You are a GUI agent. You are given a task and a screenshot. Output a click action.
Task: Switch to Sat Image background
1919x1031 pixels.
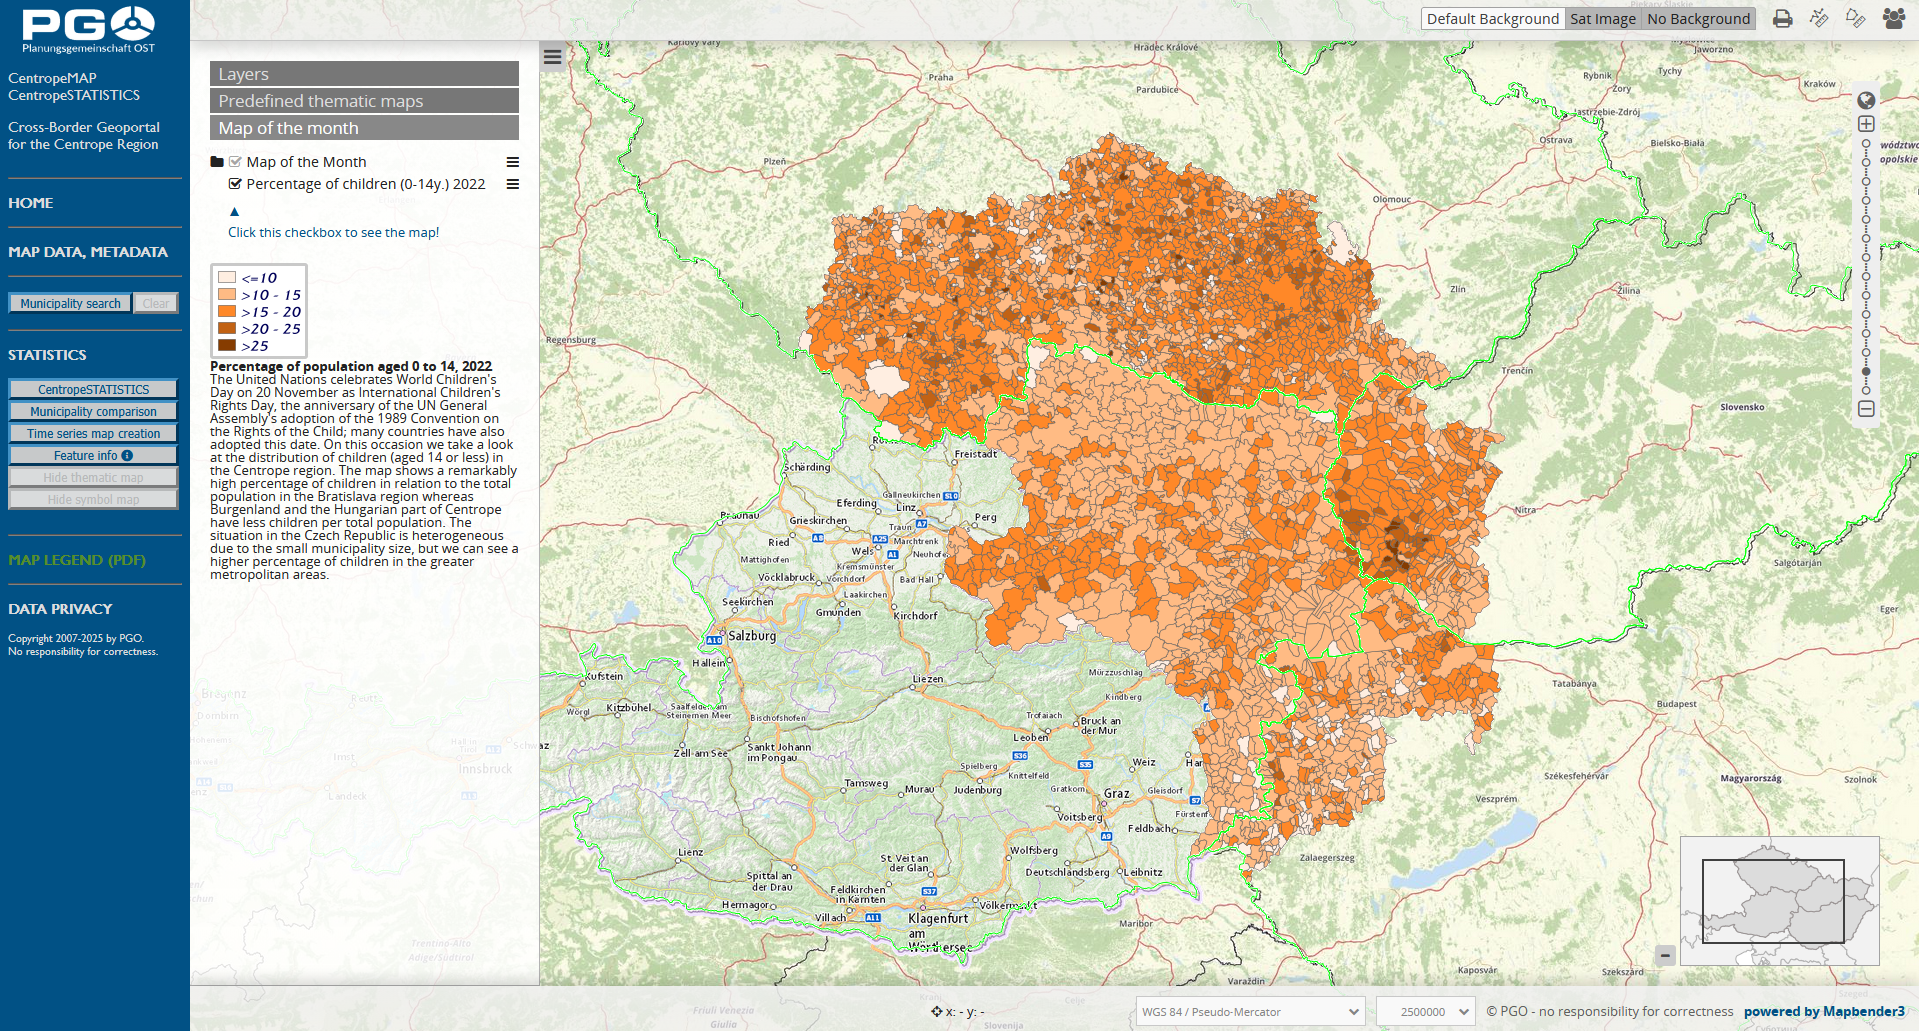[x=1602, y=19]
